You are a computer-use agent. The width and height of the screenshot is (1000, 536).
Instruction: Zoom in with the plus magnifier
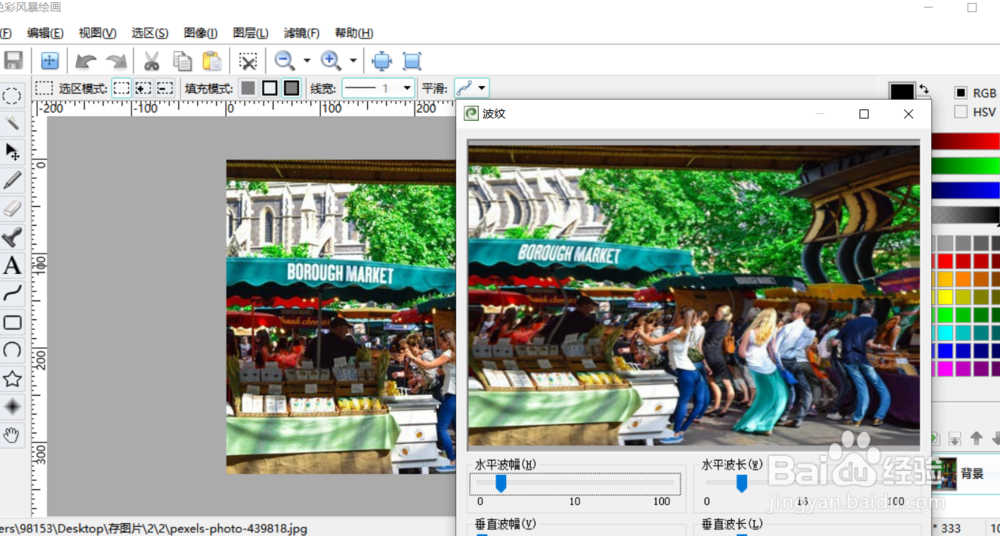point(330,61)
